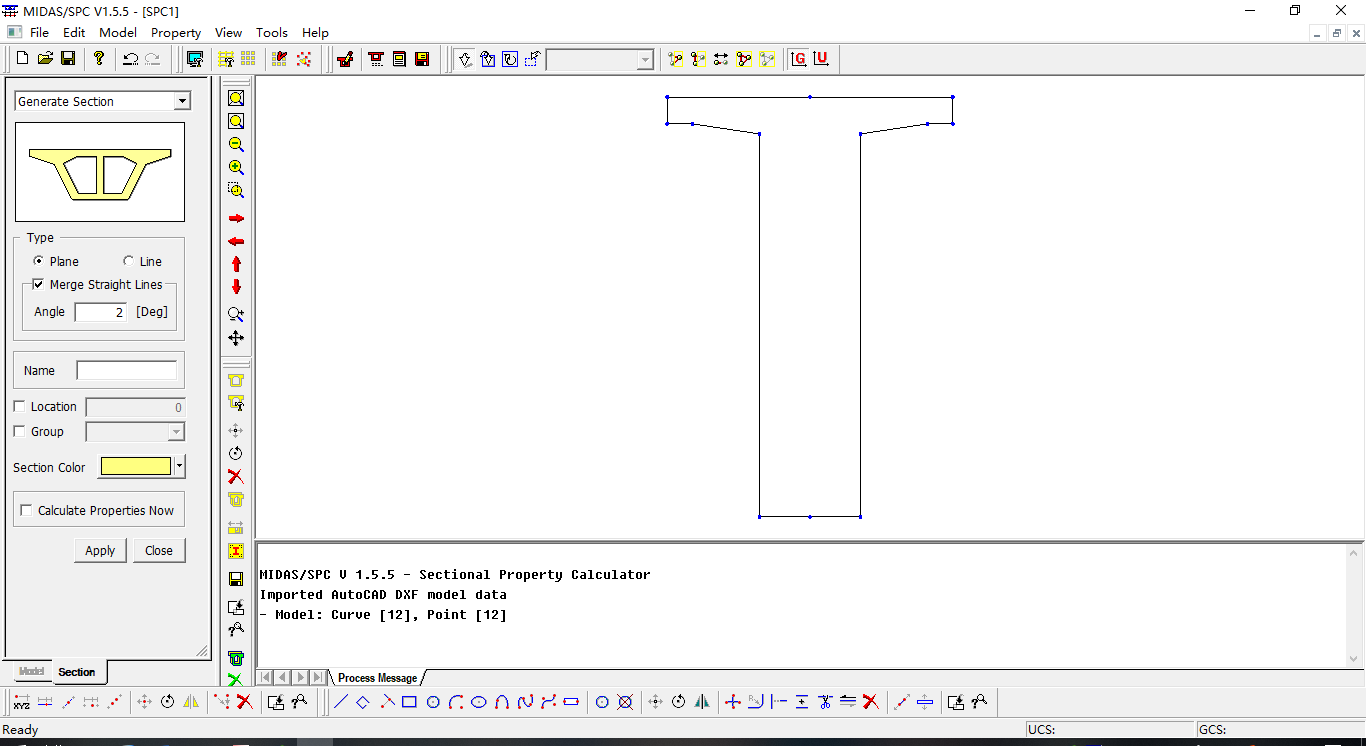The height and width of the screenshot is (746, 1366).
Task: Open the Section Color dropdown arrow
Action: pos(179,466)
